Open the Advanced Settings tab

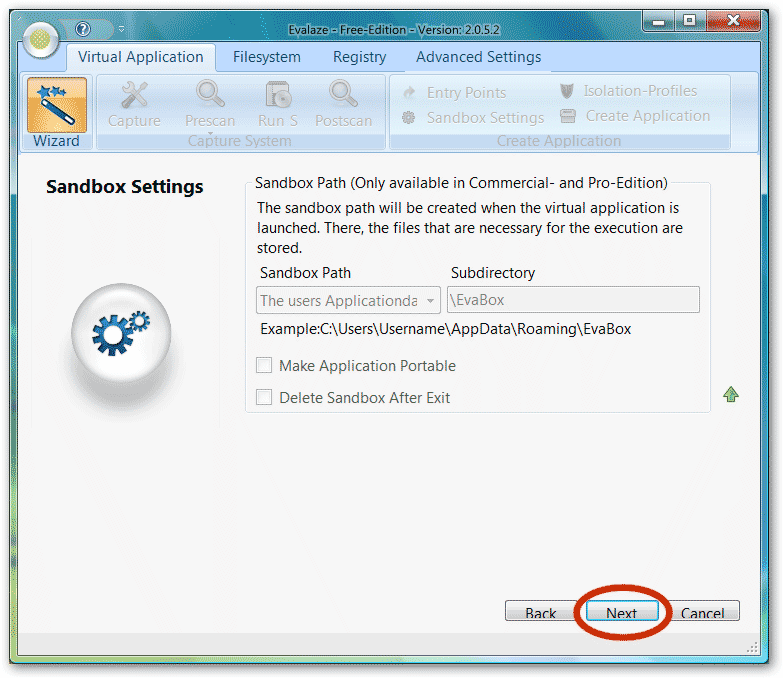pos(478,57)
